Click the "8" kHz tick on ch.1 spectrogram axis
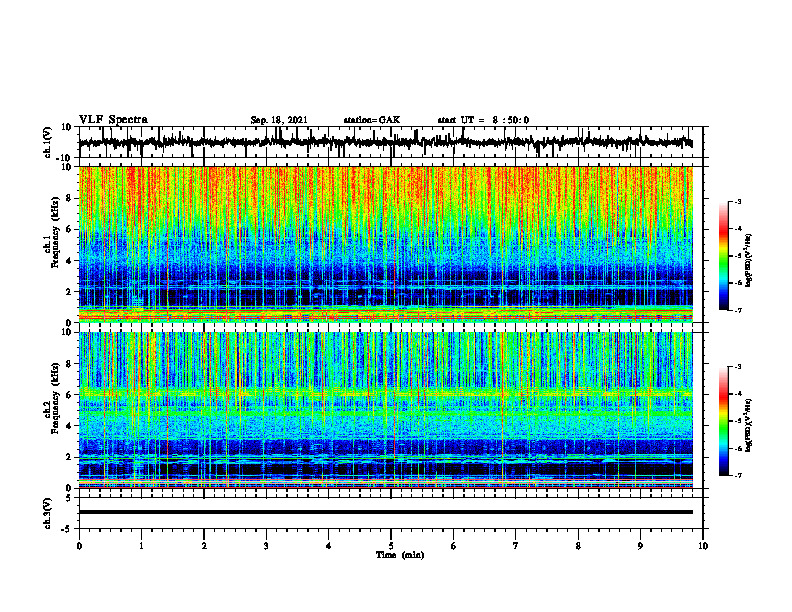The image size is (792, 612). click(x=69, y=198)
